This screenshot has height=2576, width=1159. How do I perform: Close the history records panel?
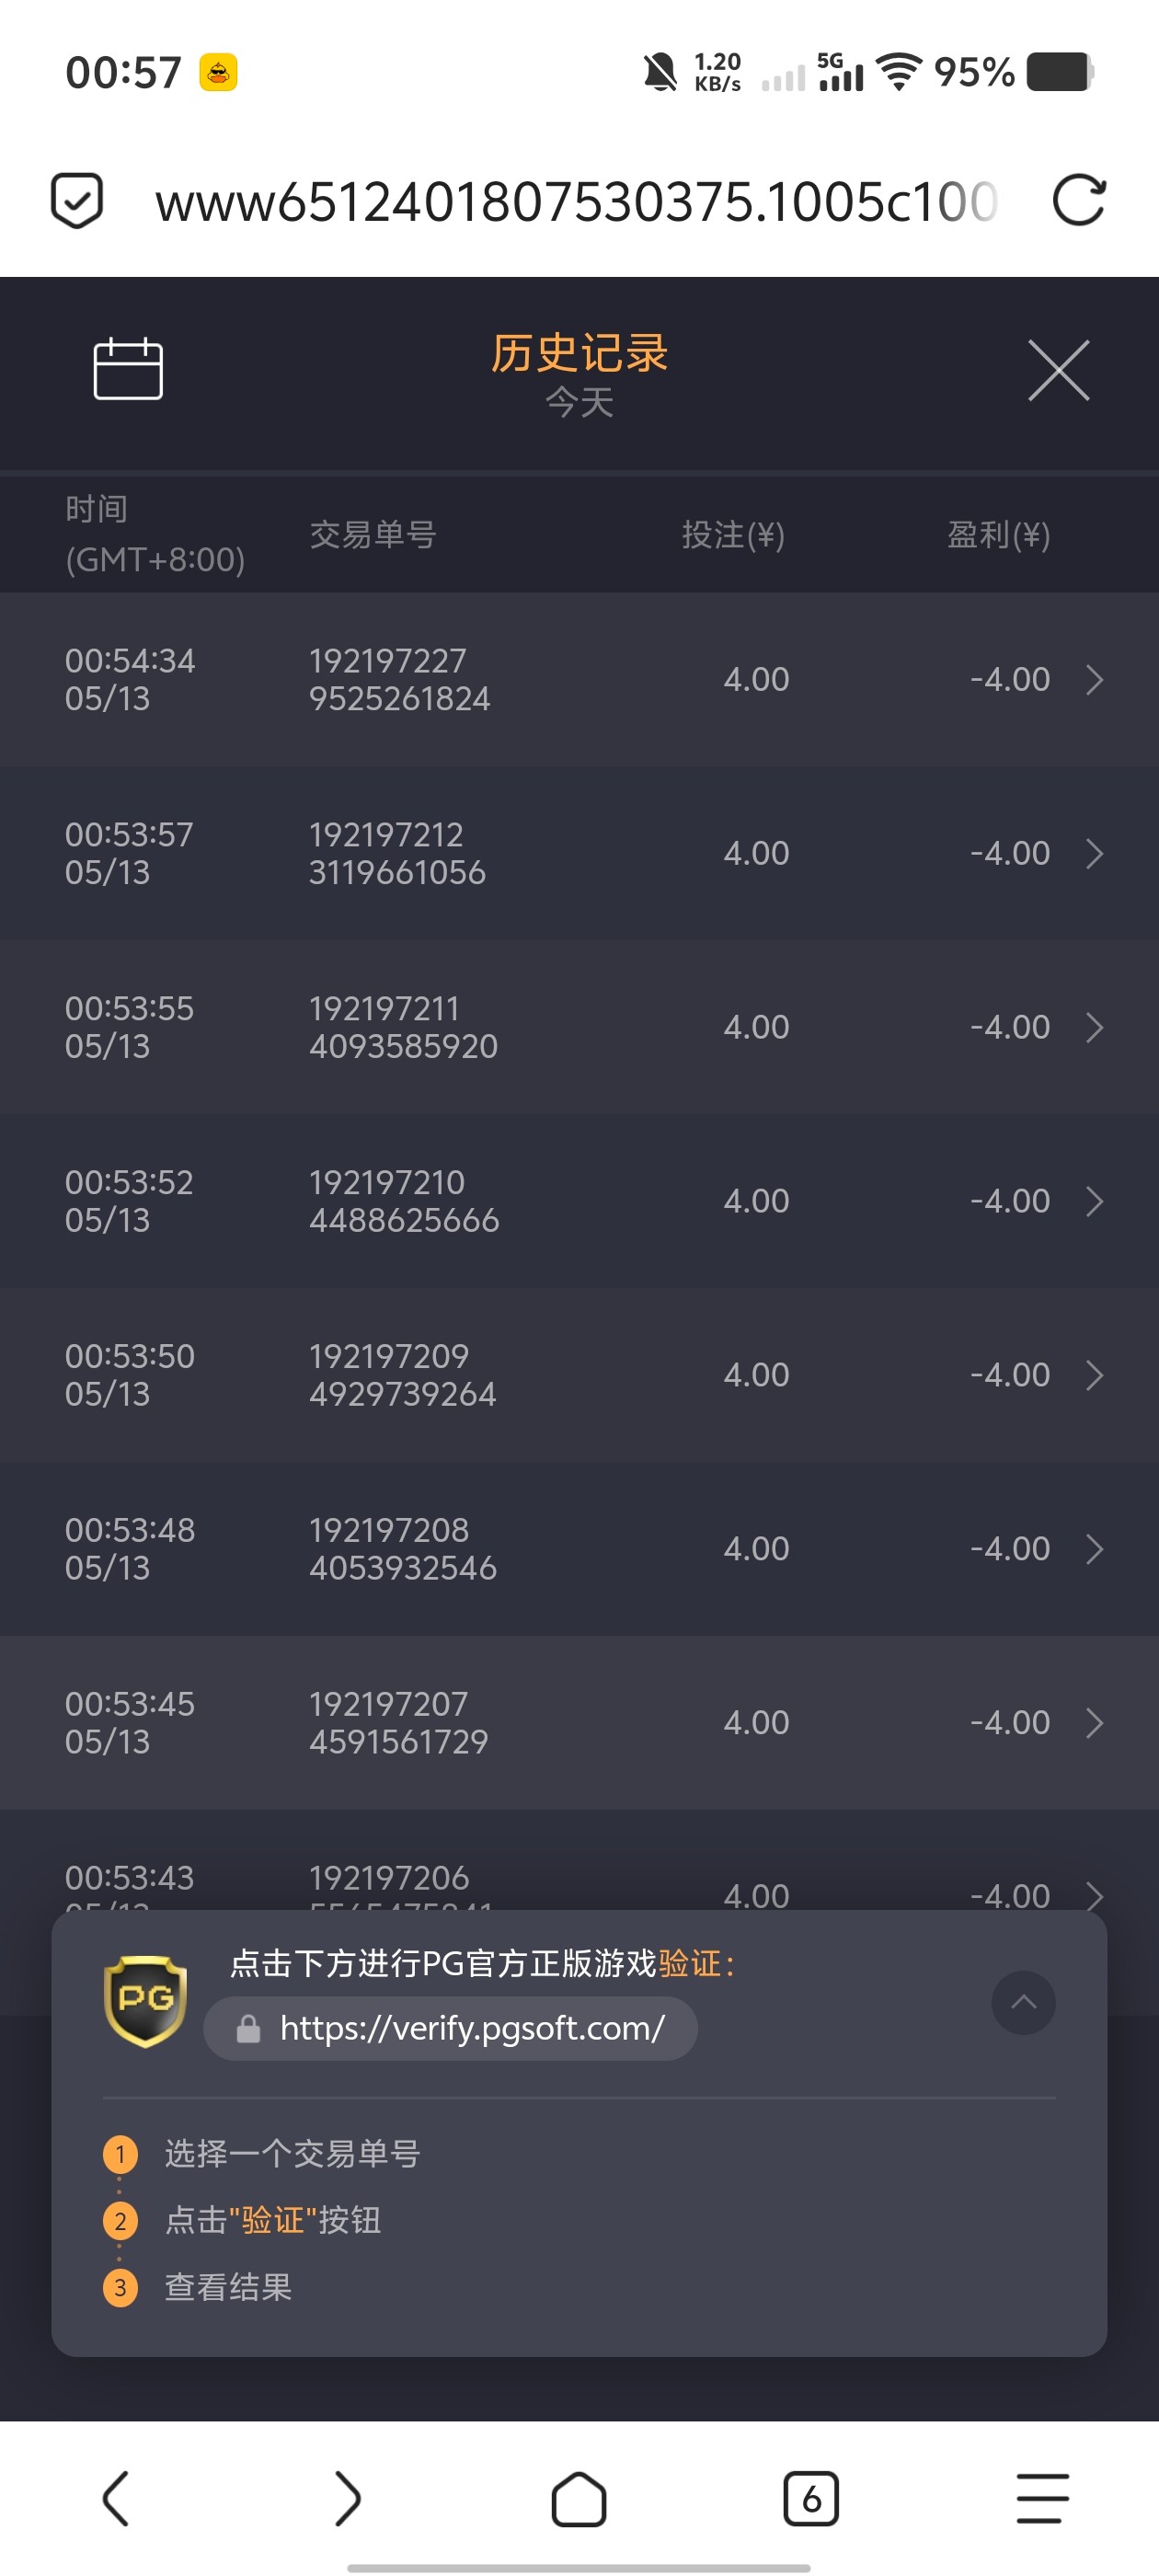[x=1058, y=370]
